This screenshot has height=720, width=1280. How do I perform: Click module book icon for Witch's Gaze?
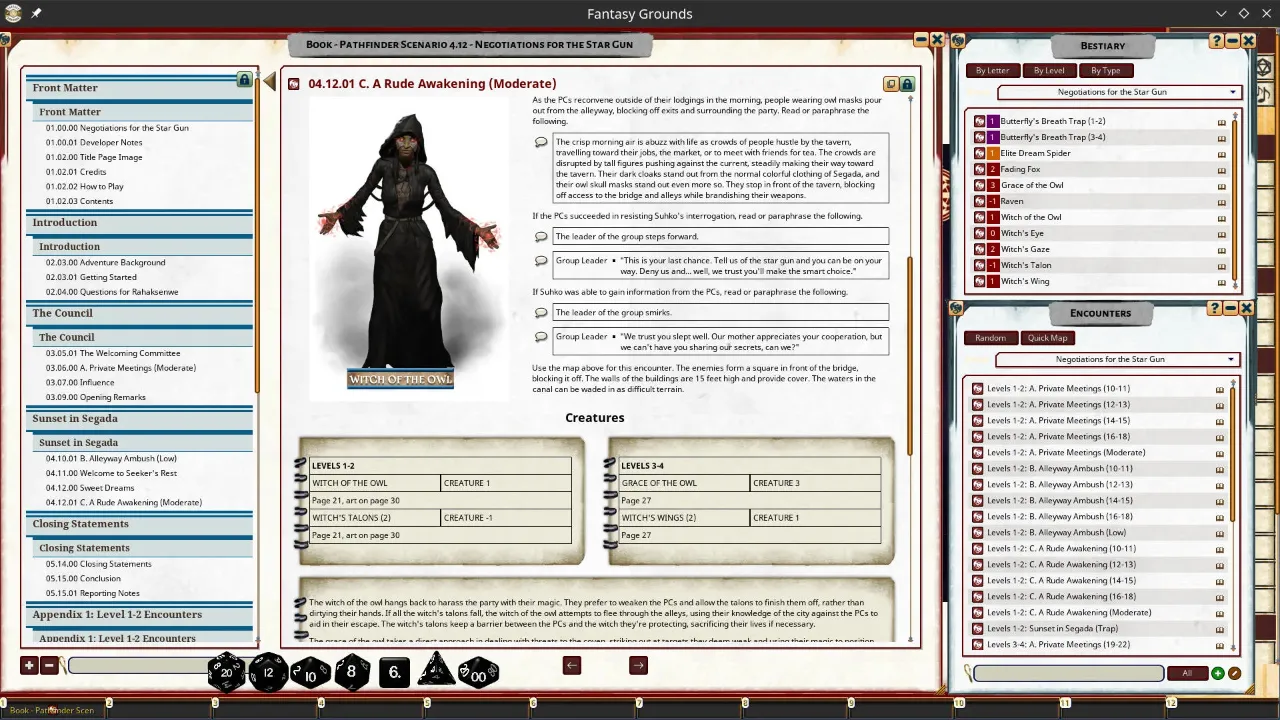[x=1221, y=250]
